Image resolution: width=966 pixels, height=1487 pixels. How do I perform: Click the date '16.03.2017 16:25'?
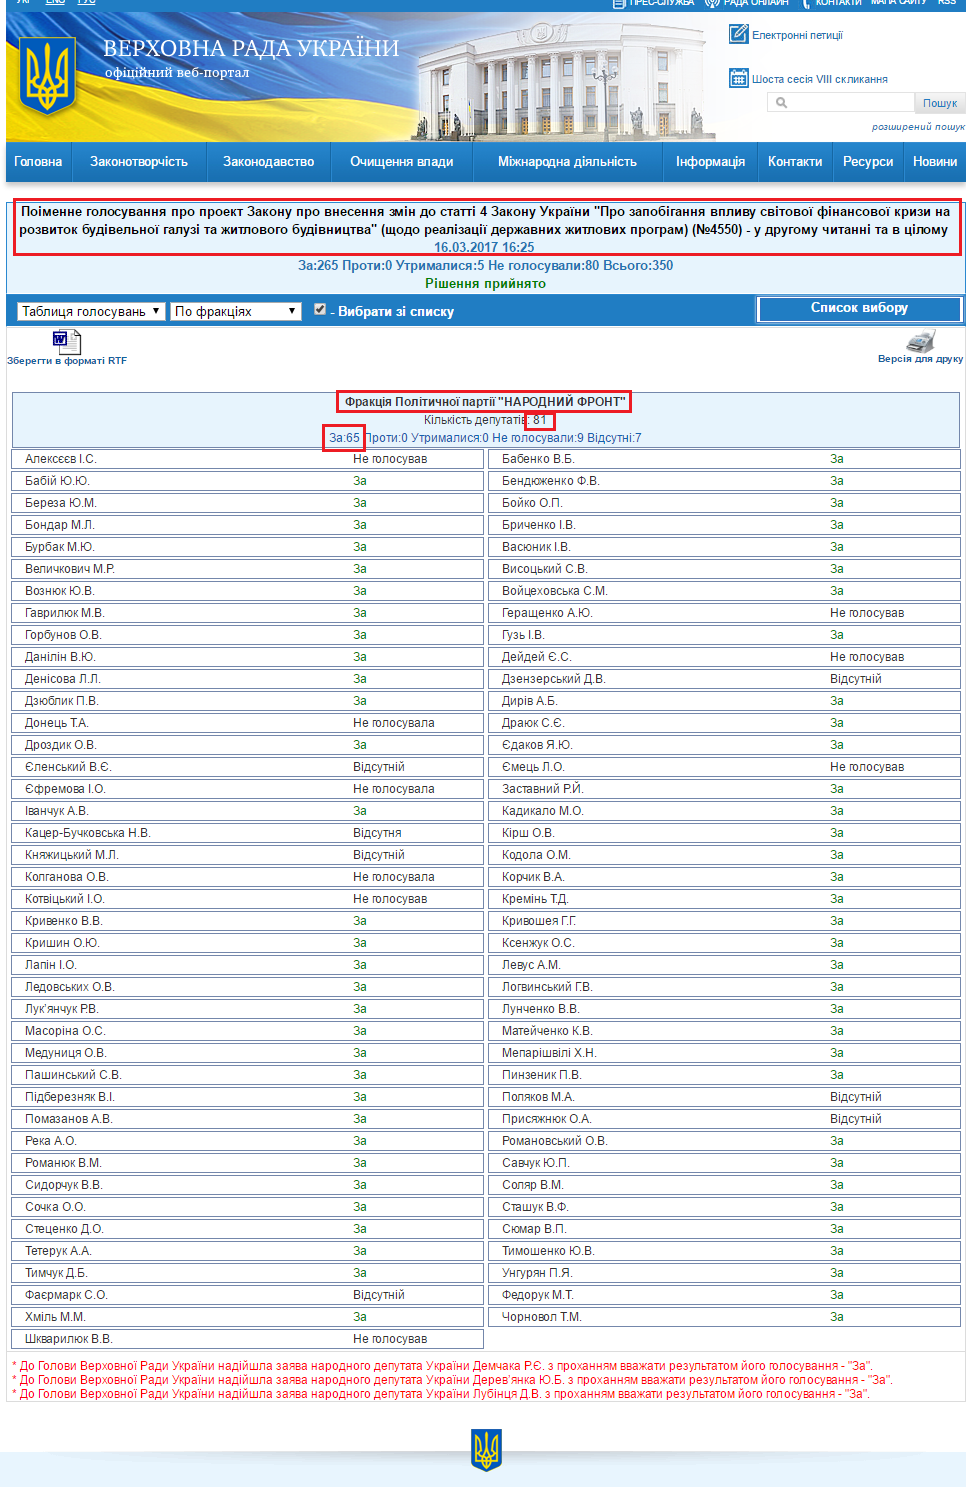[484, 247]
